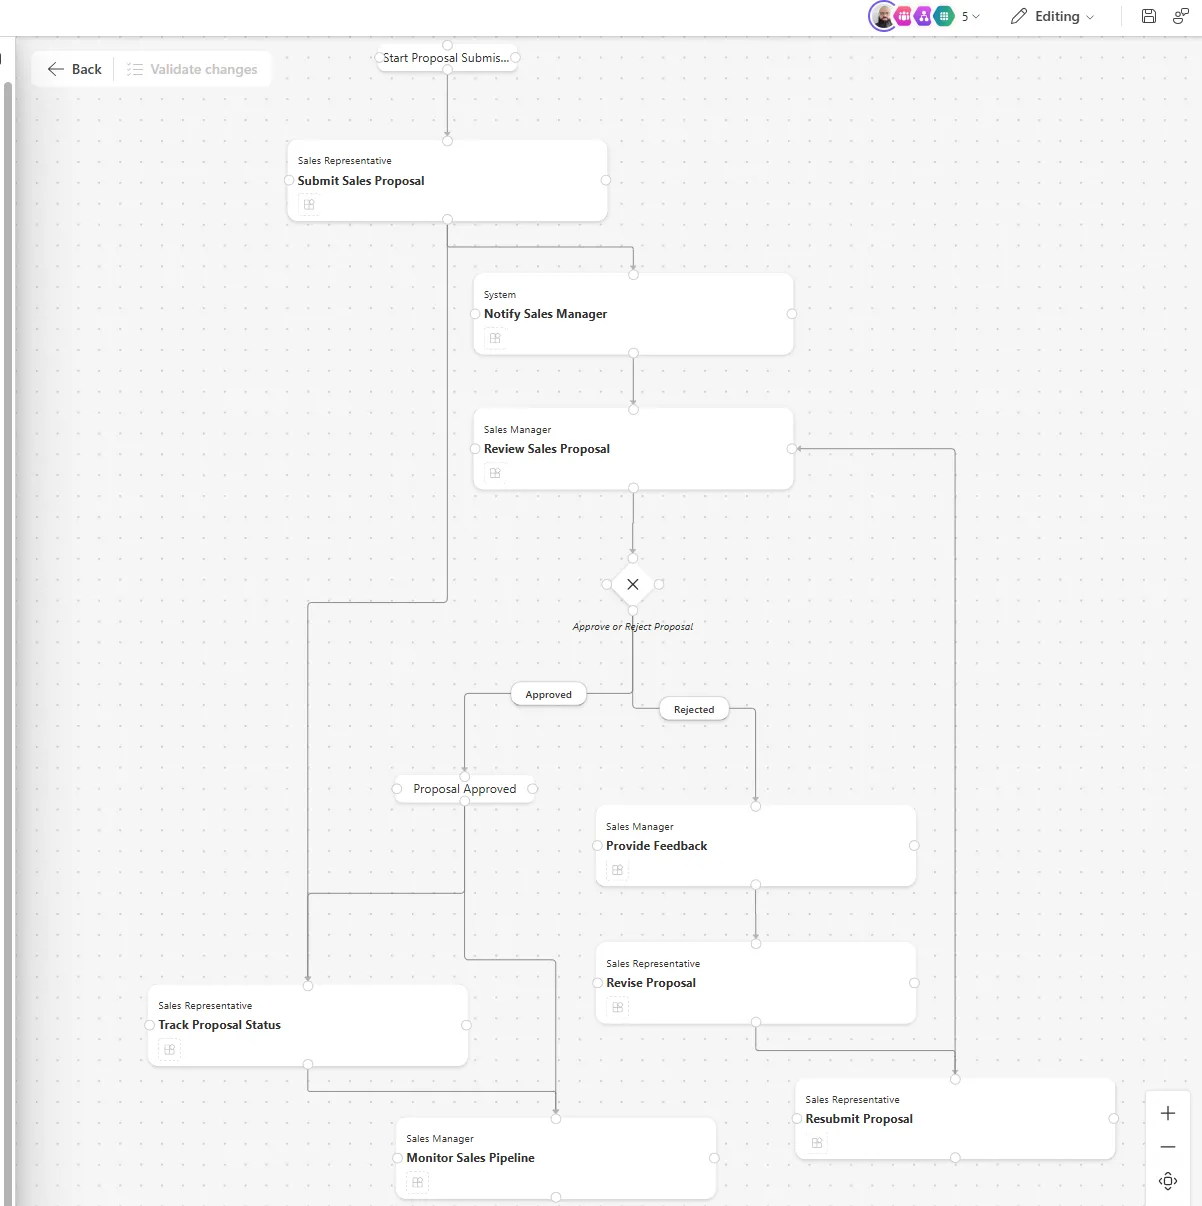Expand the 5 collaborators dropdown
This screenshot has height=1206, width=1202.
coord(970,16)
